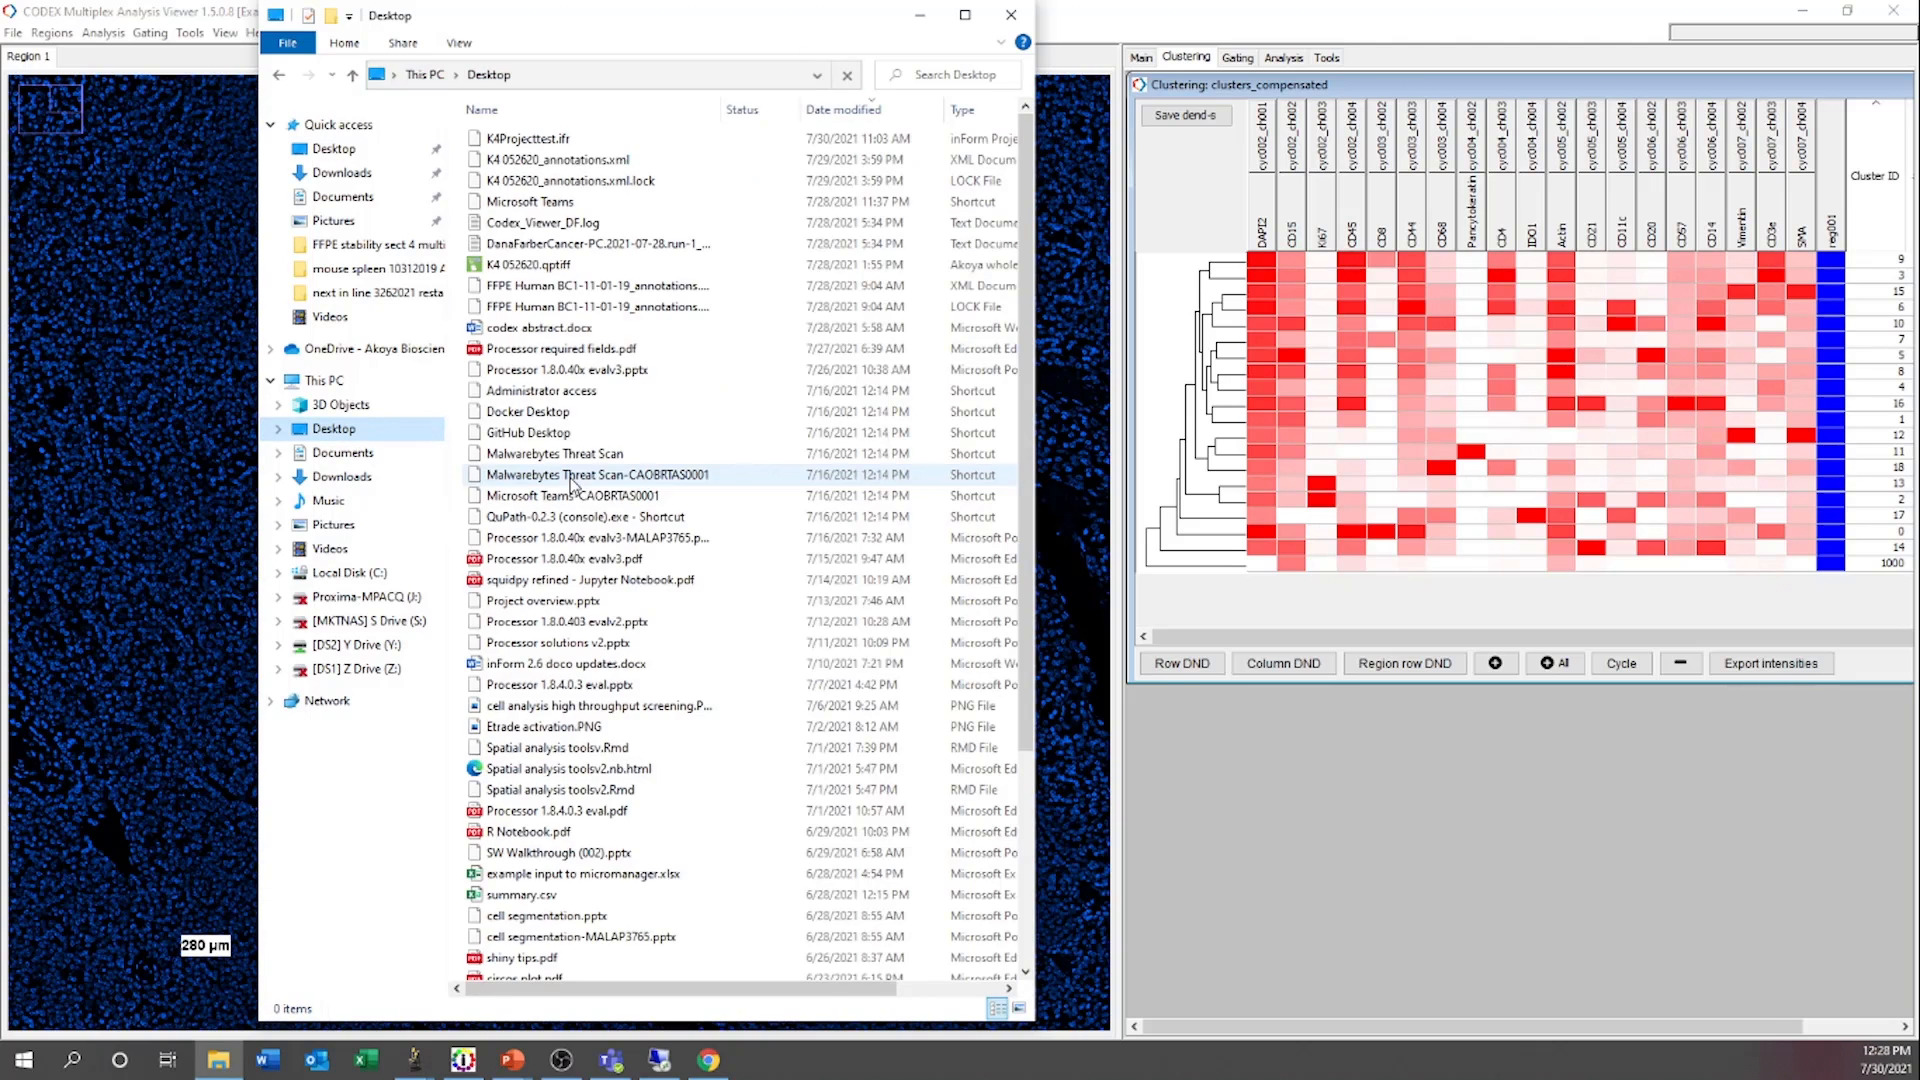1920x1080 pixels.
Task: Open Microsoft Teams from the taskbar
Action: coord(610,1060)
